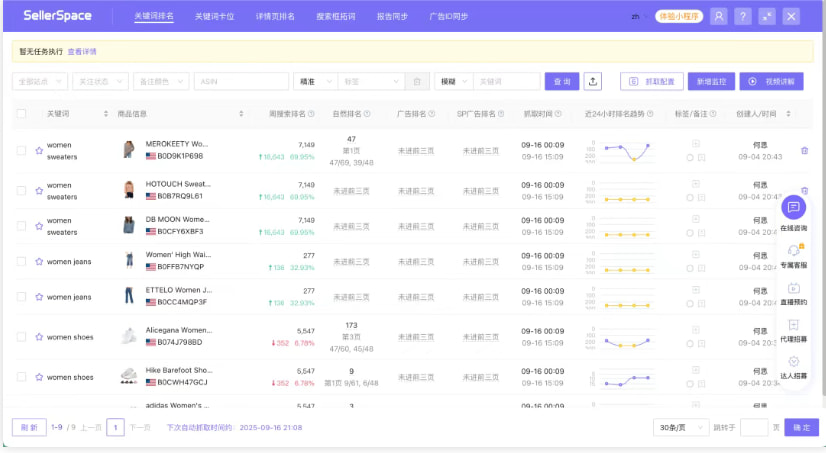Delete the MEROKEETY row with trash icon
The height and width of the screenshot is (453, 826).
[x=804, y=151]
